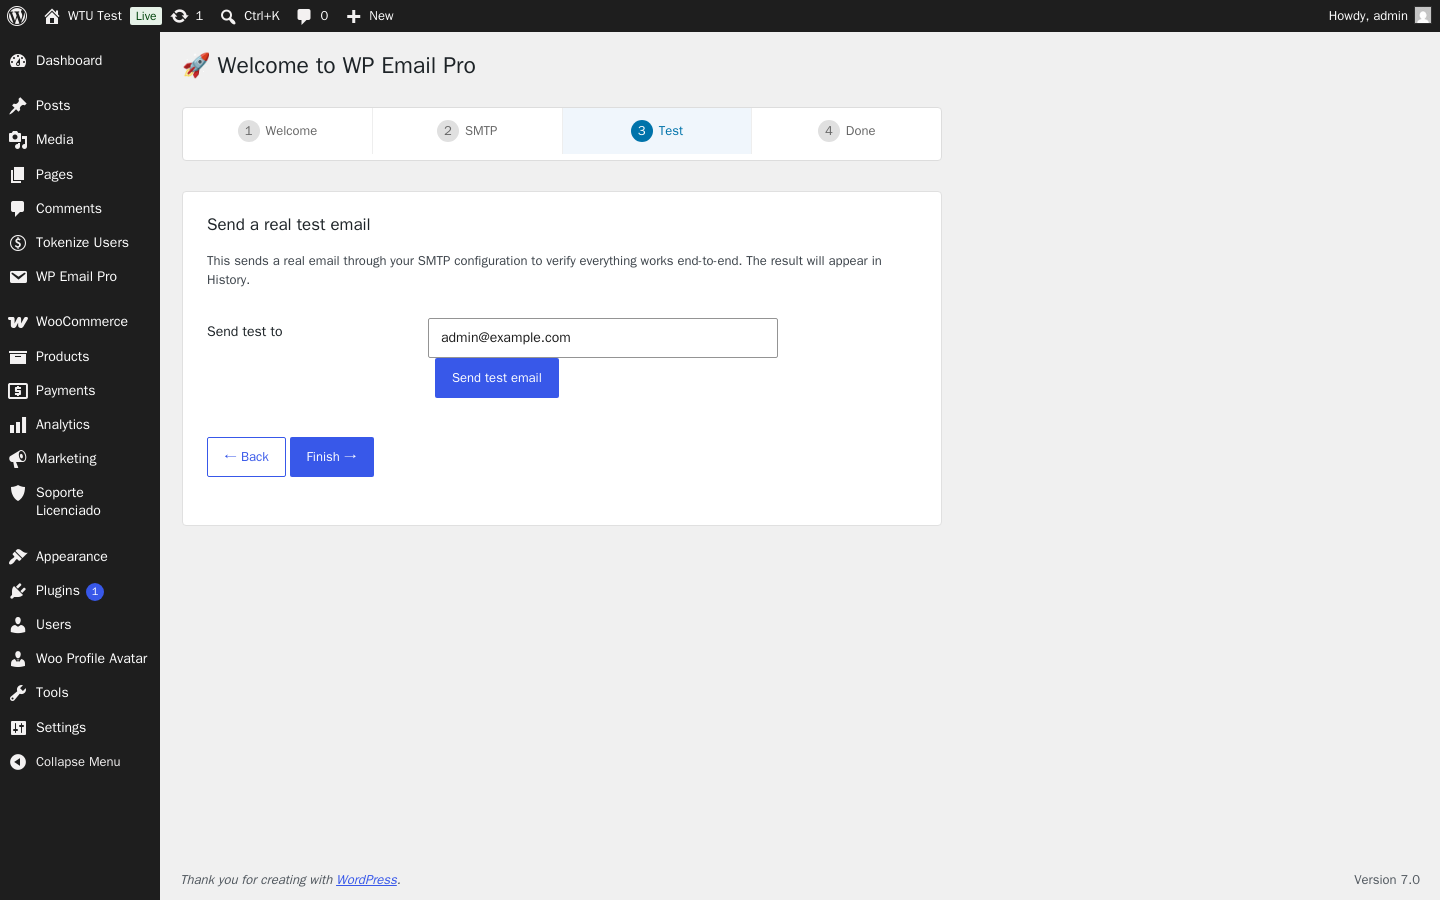Click the Collapse Menu arrow icon
This screenshot has height=900, width=1440.
18,762
